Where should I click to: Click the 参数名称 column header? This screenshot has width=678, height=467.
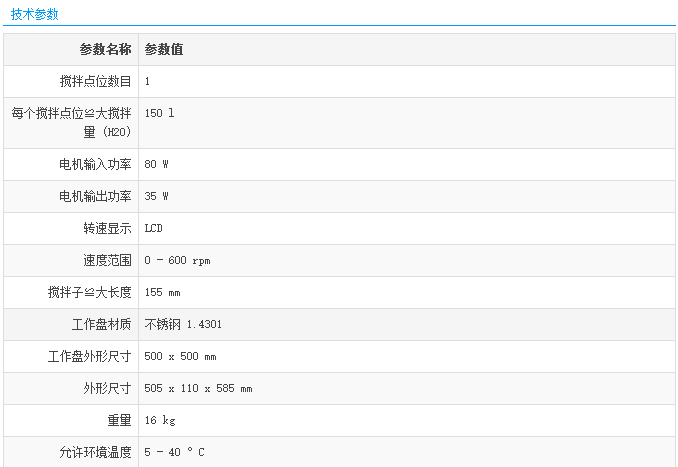[x=105, y=49]
